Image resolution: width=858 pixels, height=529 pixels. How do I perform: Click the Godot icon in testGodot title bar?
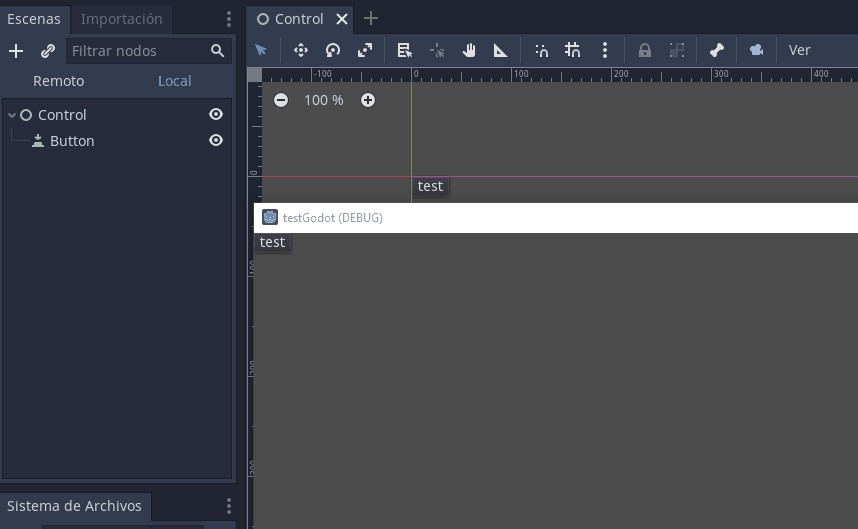click(270, 217)
